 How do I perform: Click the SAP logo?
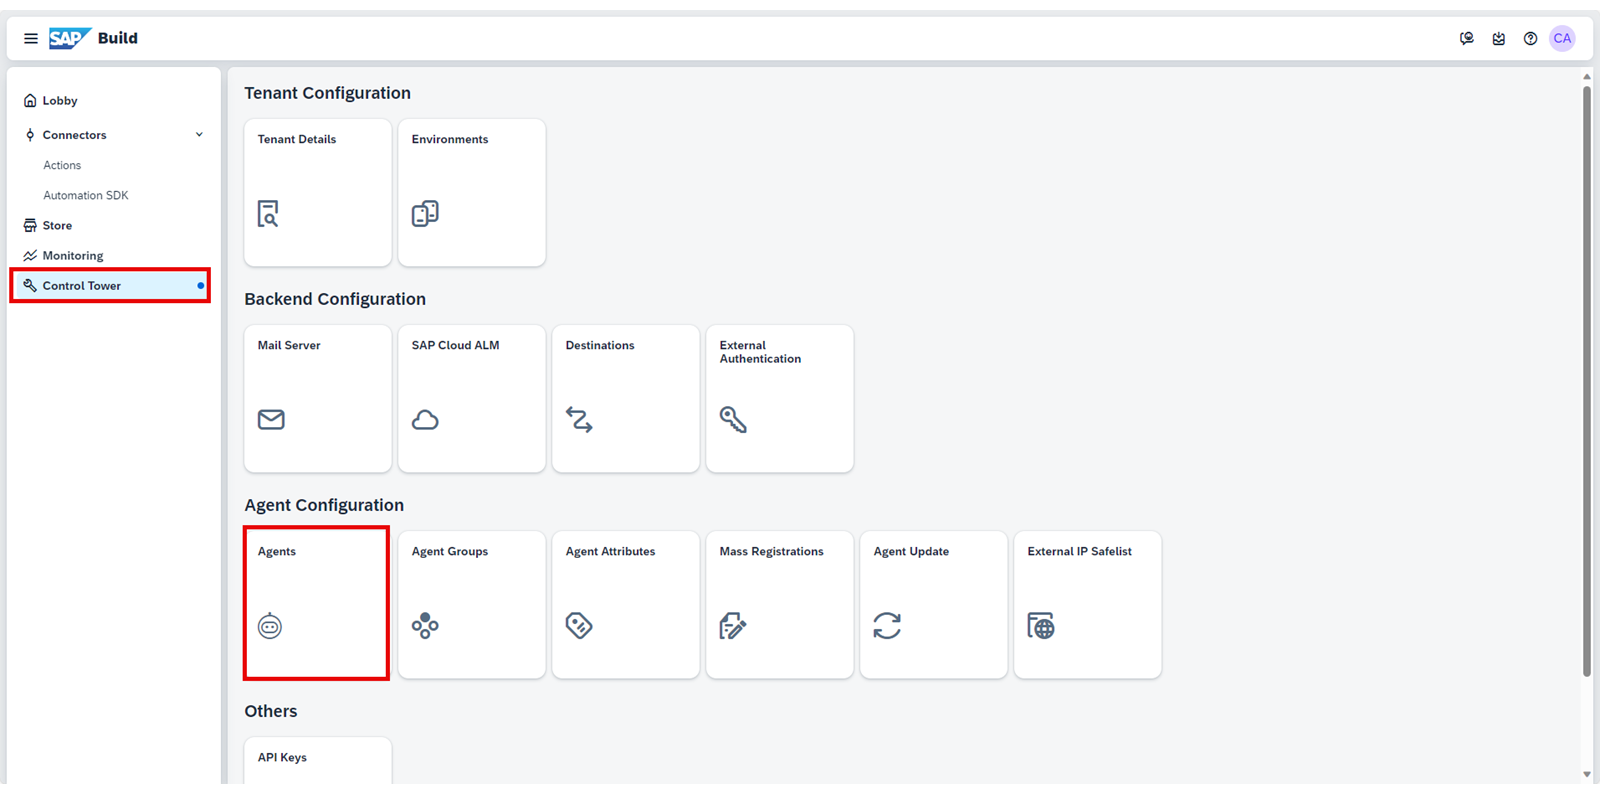click(x=70, y=38)
